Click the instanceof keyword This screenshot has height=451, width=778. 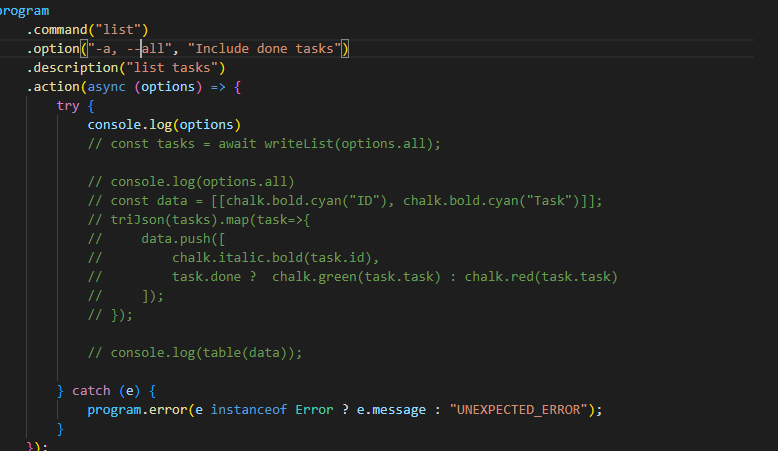click(x=249, y=410)
